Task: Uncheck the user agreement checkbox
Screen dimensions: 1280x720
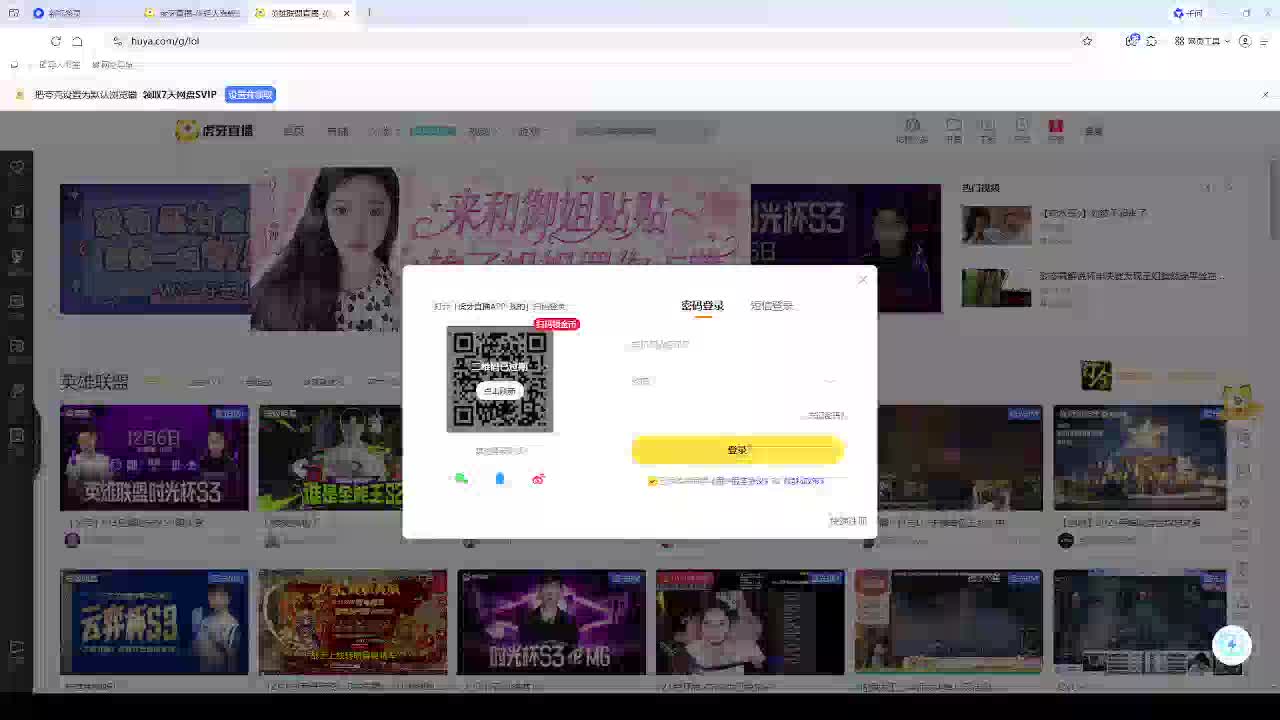Action: [653, 481]
